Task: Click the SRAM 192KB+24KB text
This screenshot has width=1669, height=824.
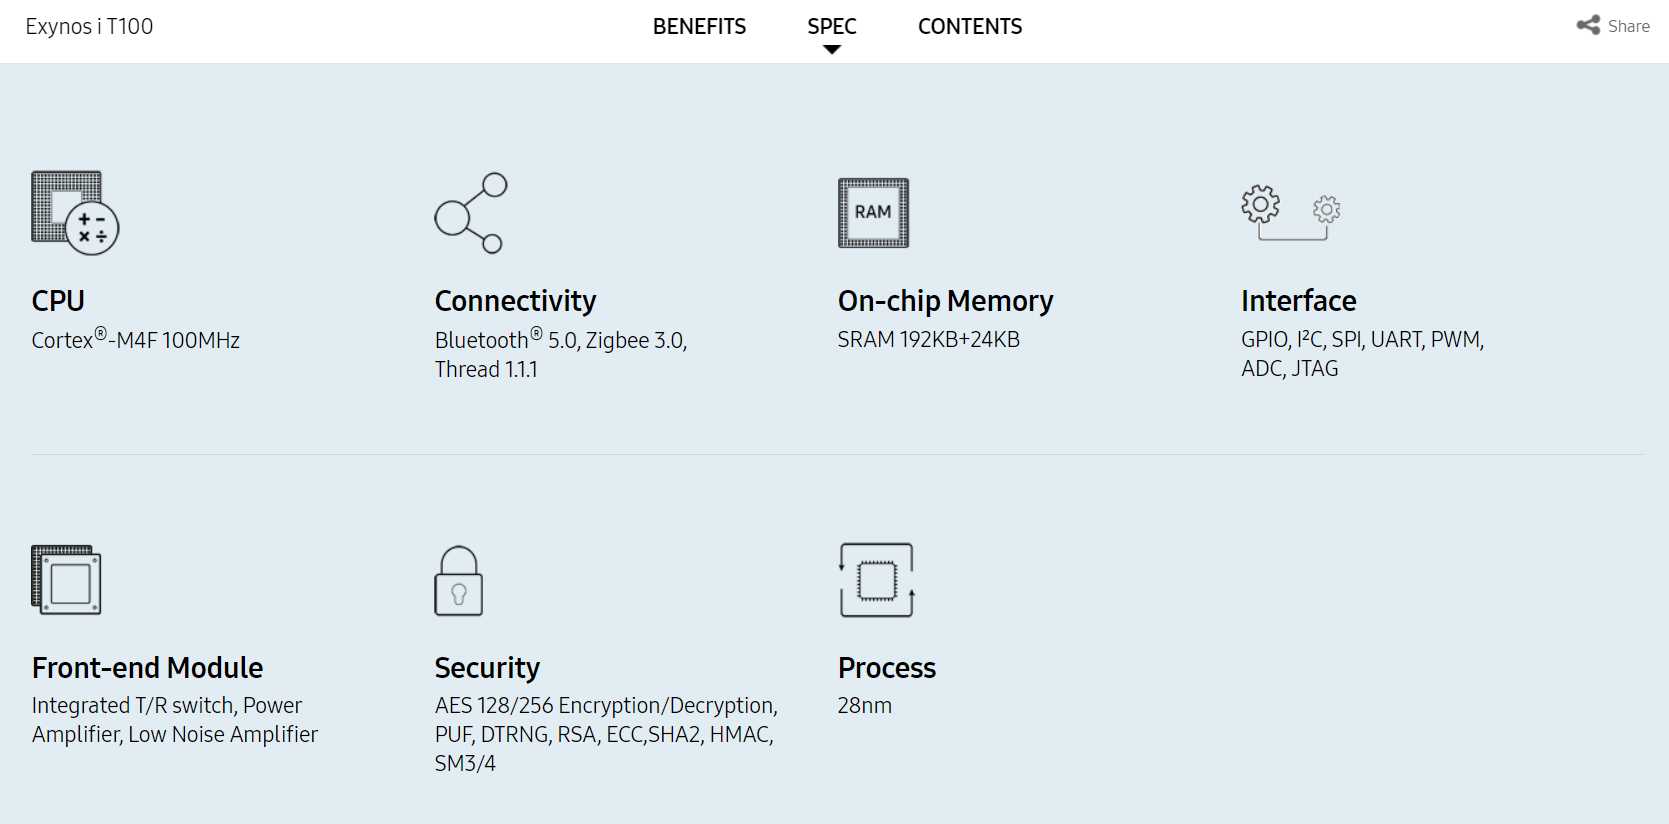Action: [928, 340]
